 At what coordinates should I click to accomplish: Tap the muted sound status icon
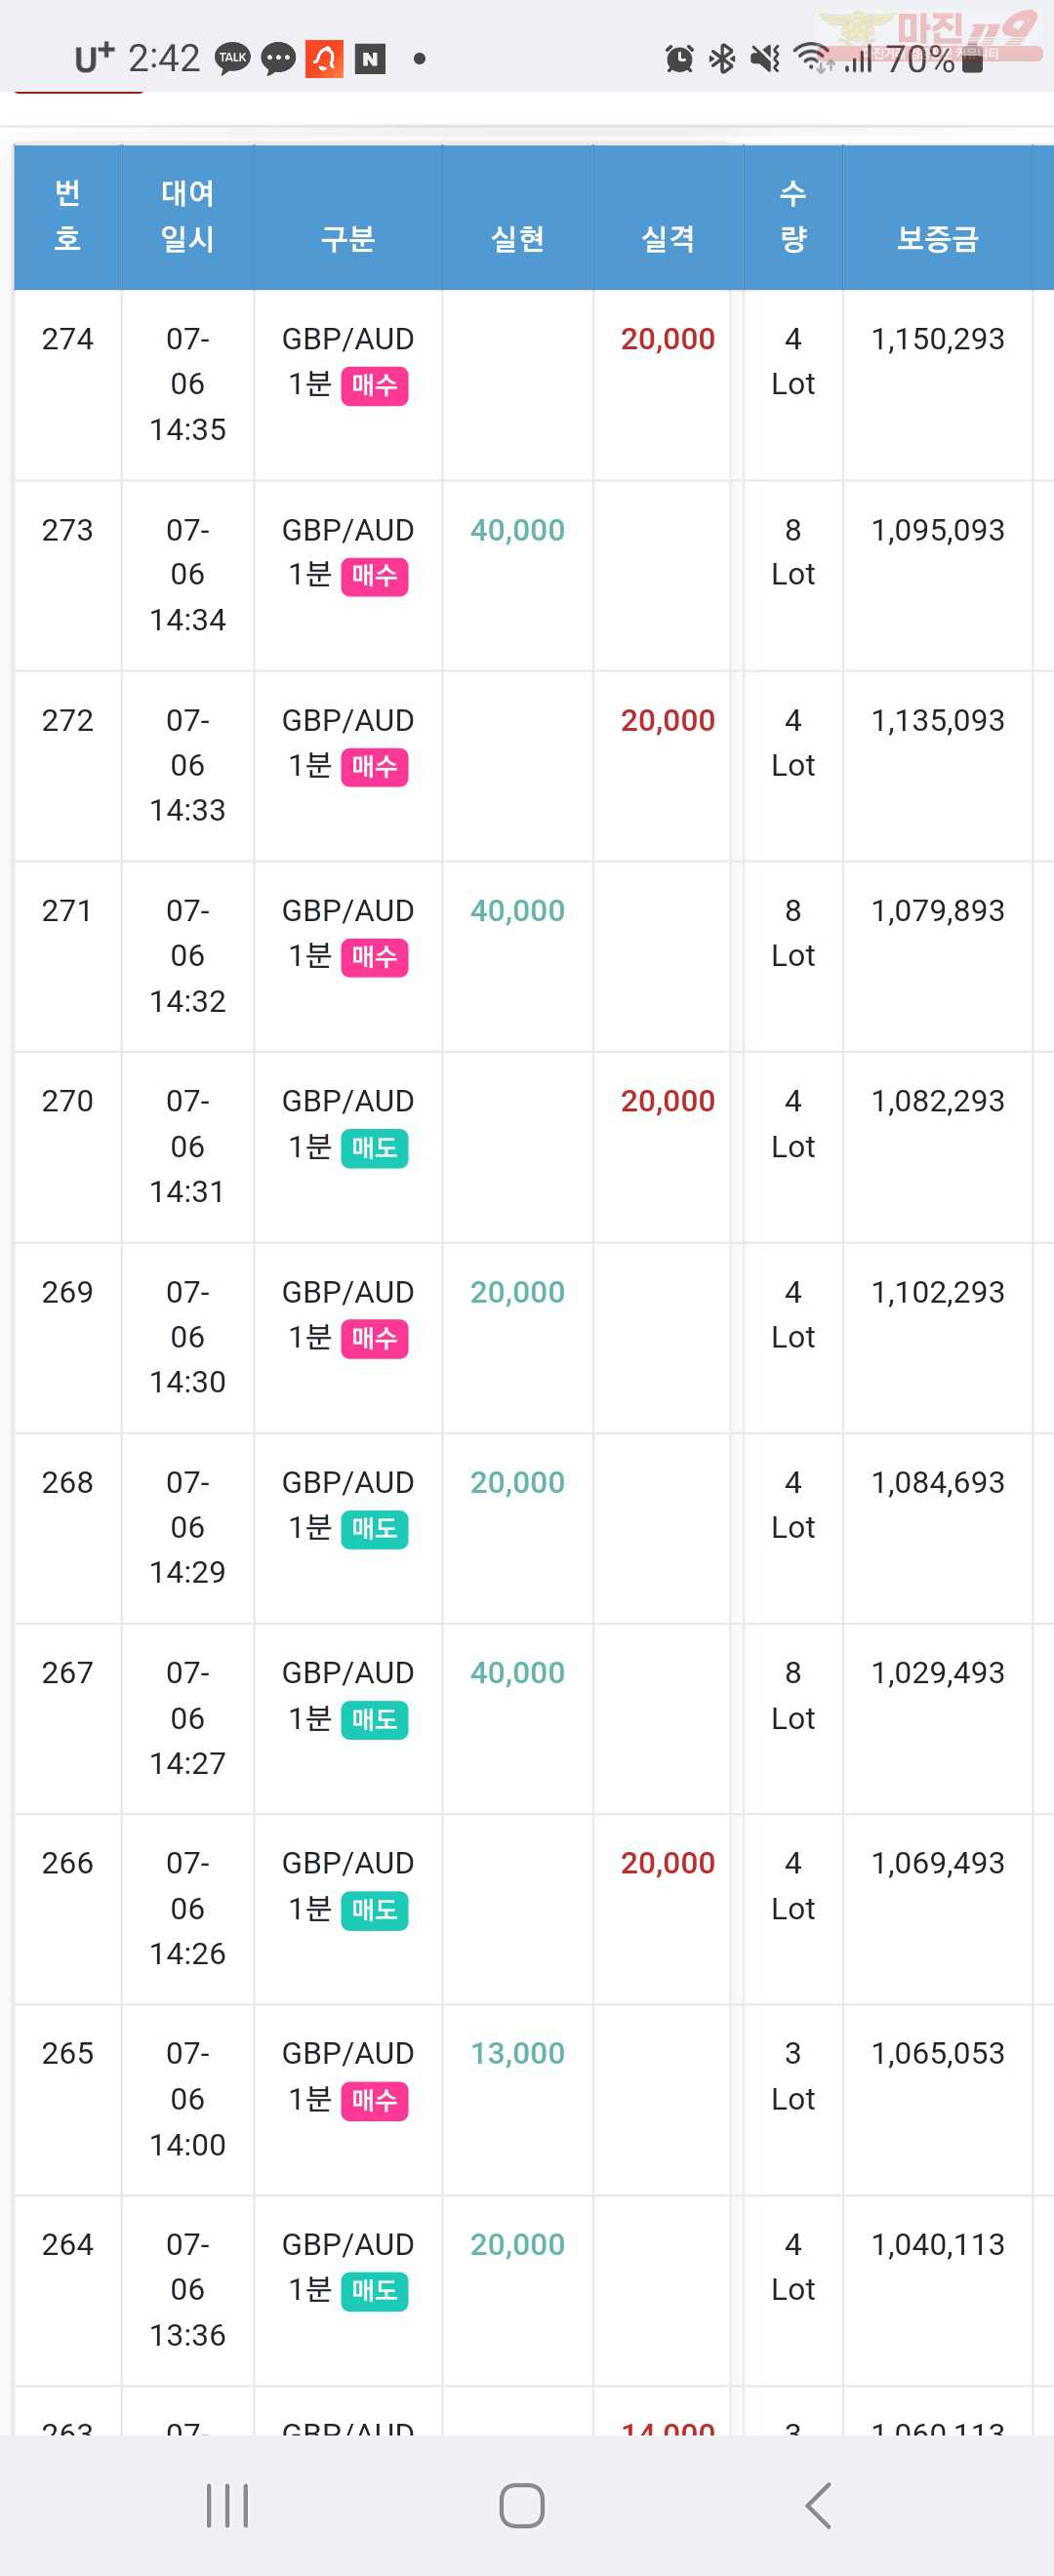point(765,59)
